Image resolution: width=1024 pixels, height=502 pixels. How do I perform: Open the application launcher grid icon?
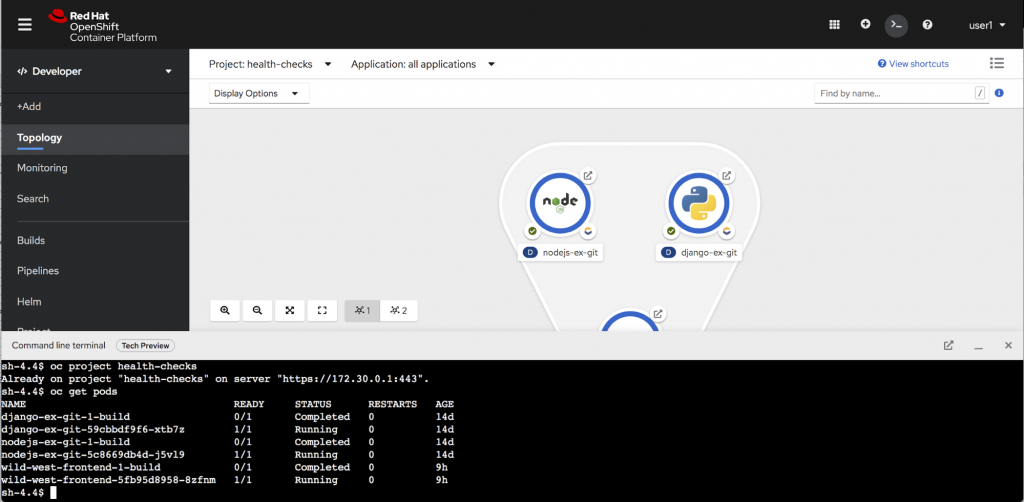[x=835, y=24]
